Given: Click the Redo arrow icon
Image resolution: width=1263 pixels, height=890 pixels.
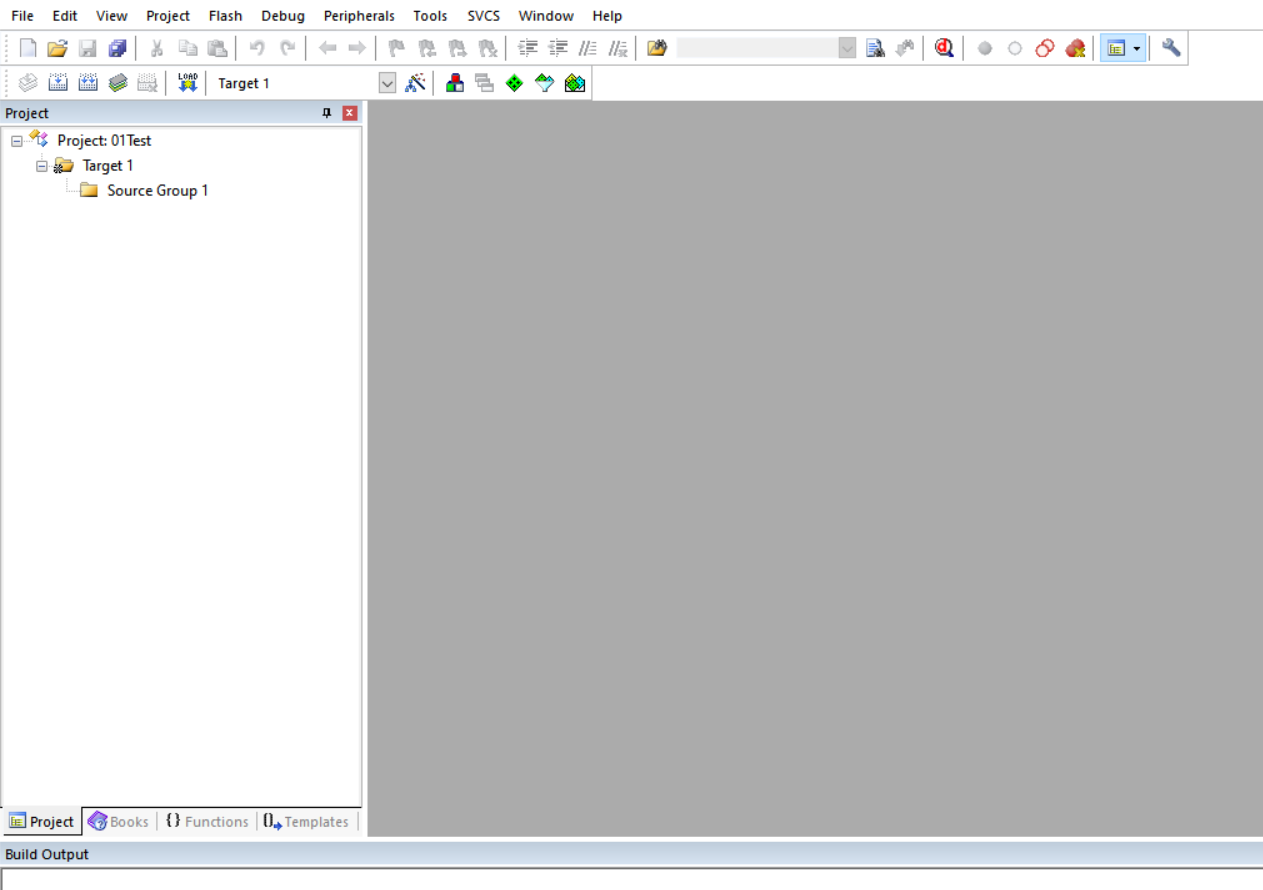Looking at the screenshot, I should point(287,48).
